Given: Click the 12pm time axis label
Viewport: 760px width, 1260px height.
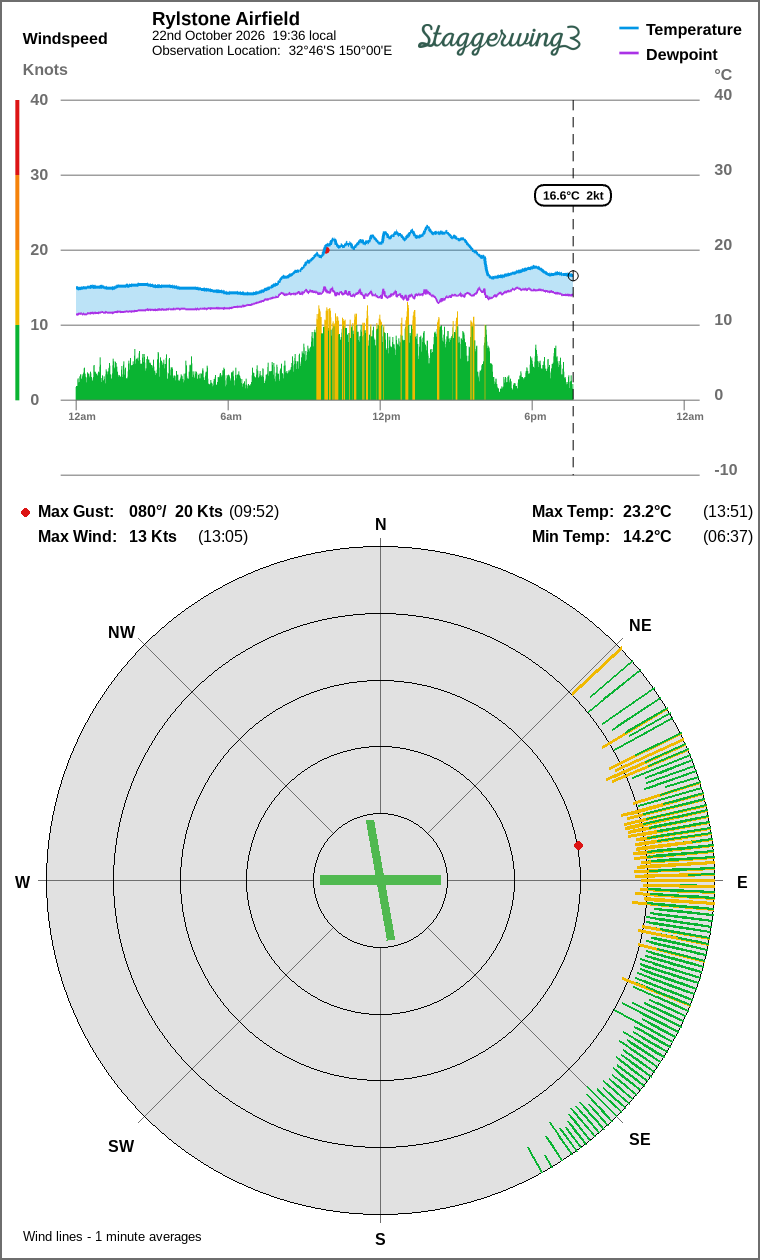Looking at the screenshot, I should pos(386,416).
